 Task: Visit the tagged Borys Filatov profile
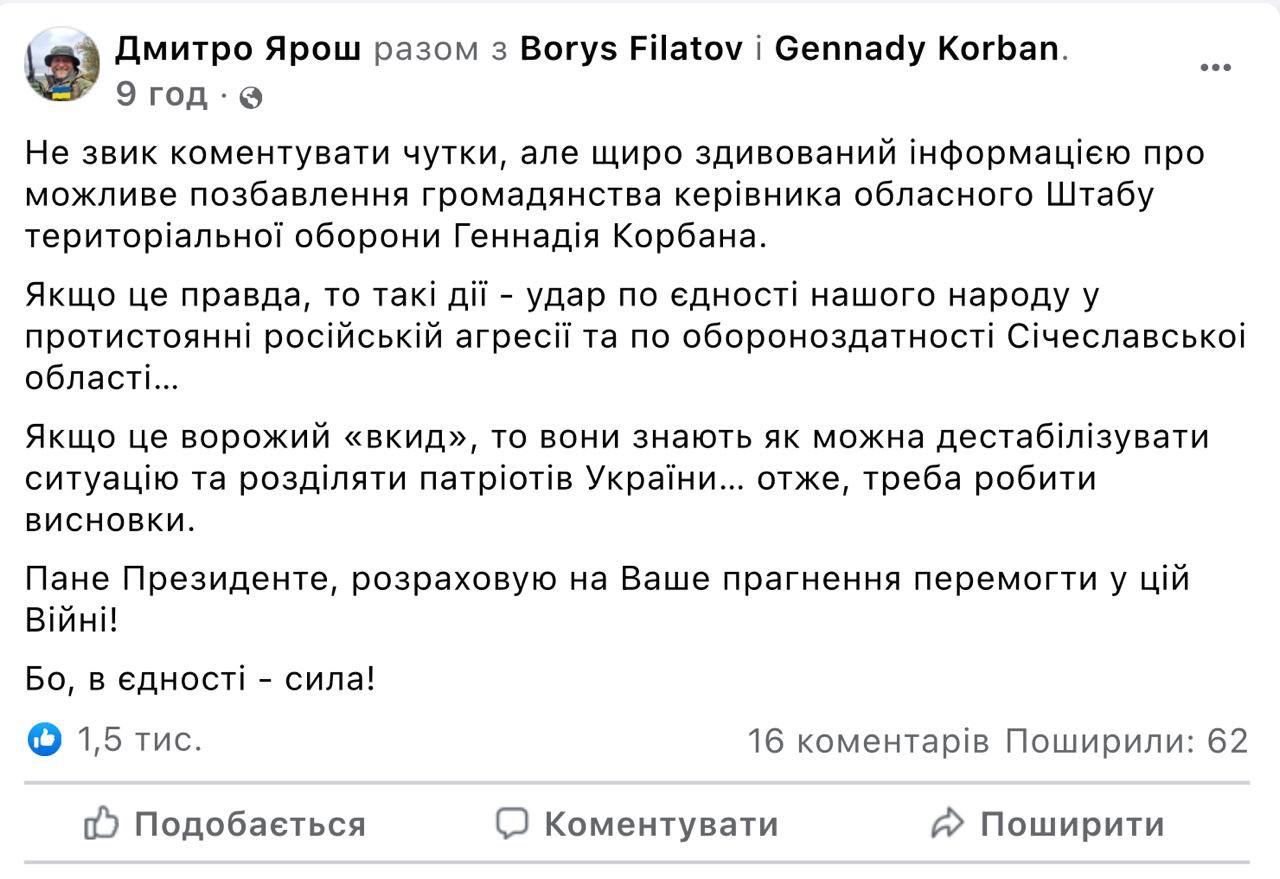pyautogui.click(x=631, y=49)
